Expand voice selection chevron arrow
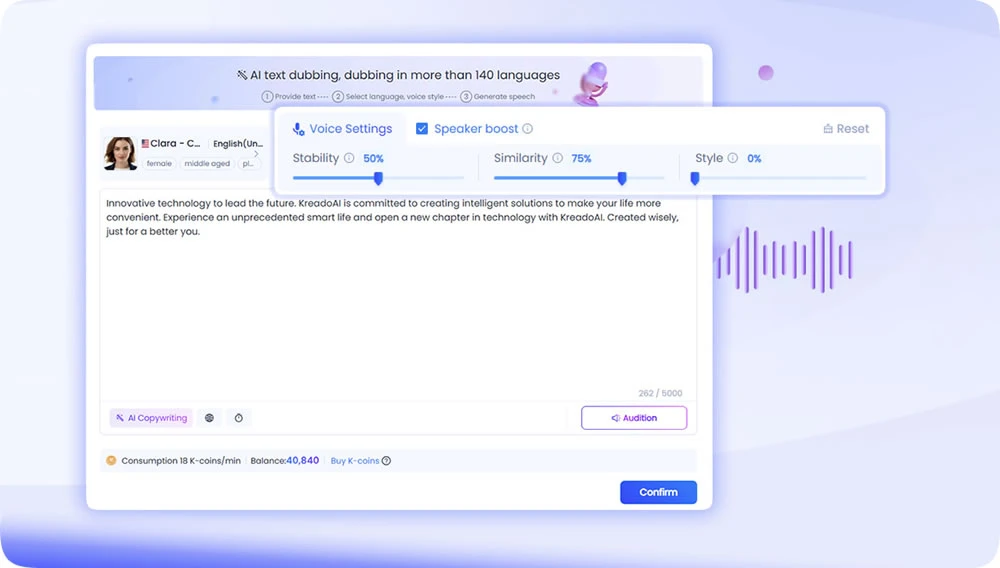The height and width of the screenshot is (568, 1000). point(256,154)
